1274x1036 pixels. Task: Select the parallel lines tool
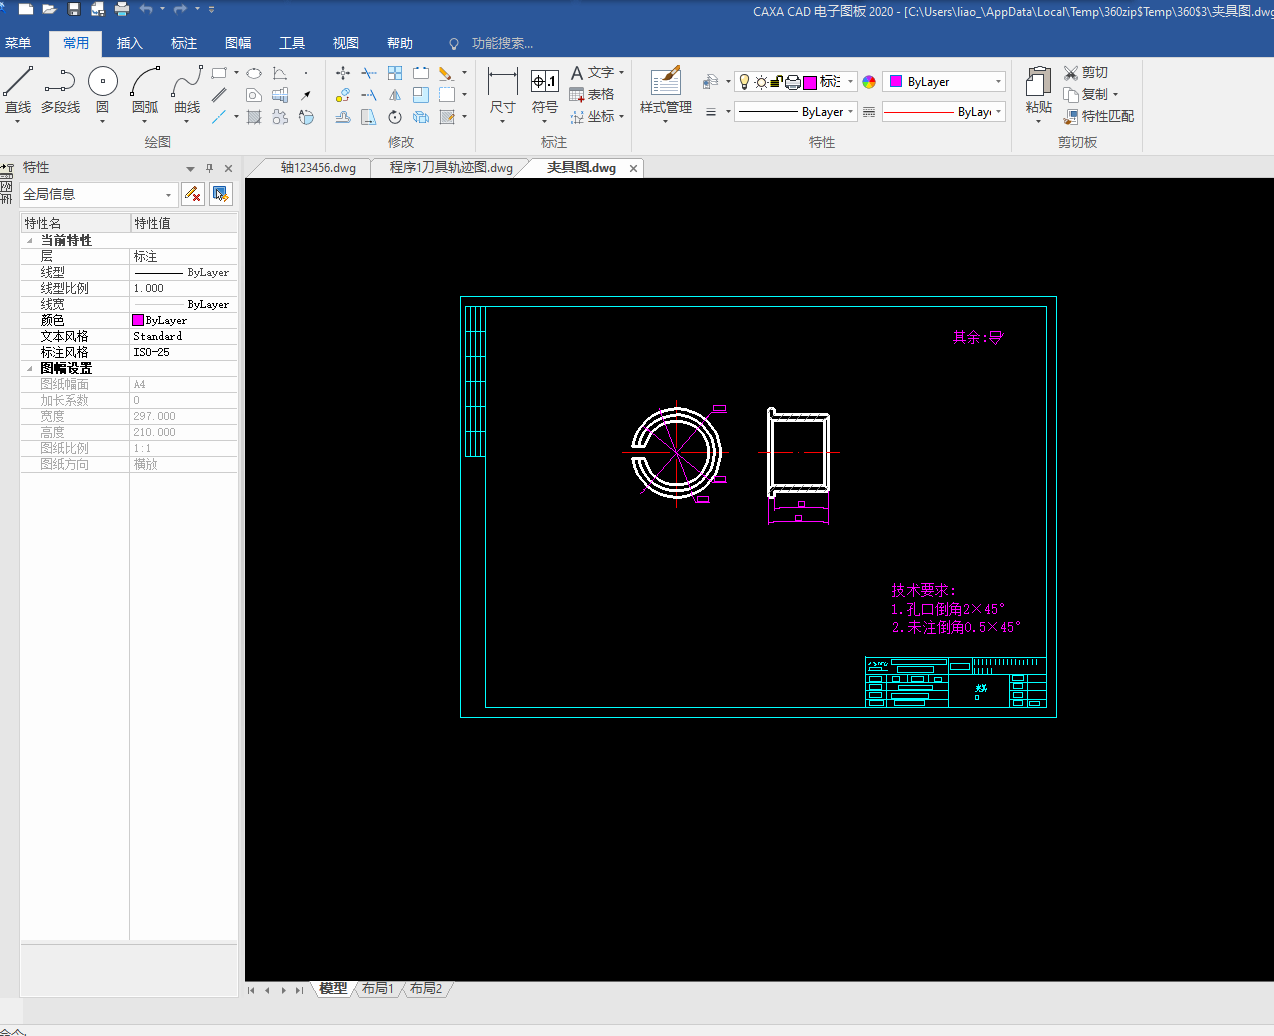click(219, 95)
